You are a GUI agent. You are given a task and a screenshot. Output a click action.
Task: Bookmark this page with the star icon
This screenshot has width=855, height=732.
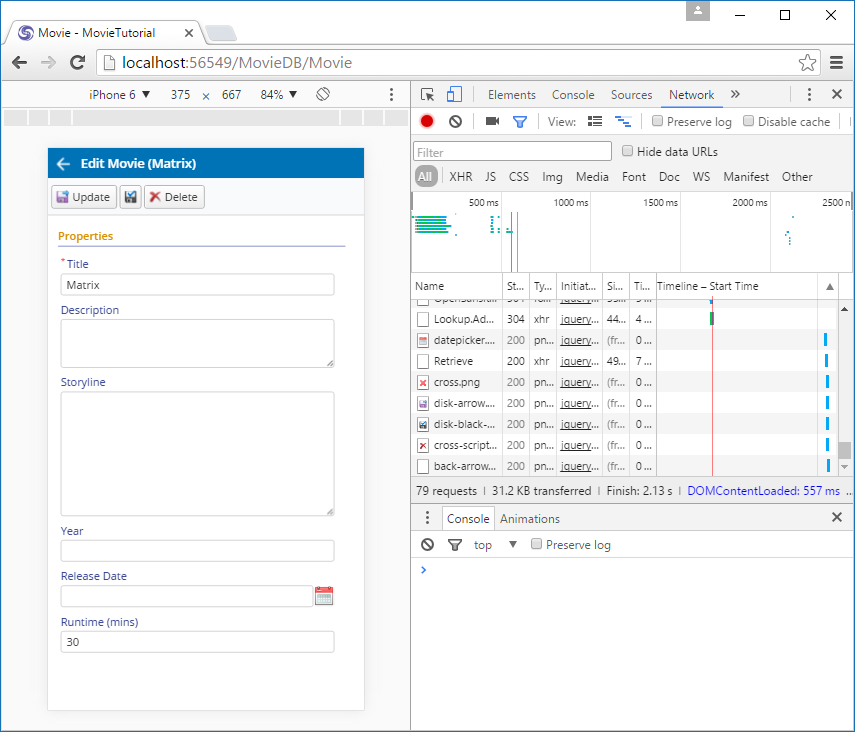point(807,63)
